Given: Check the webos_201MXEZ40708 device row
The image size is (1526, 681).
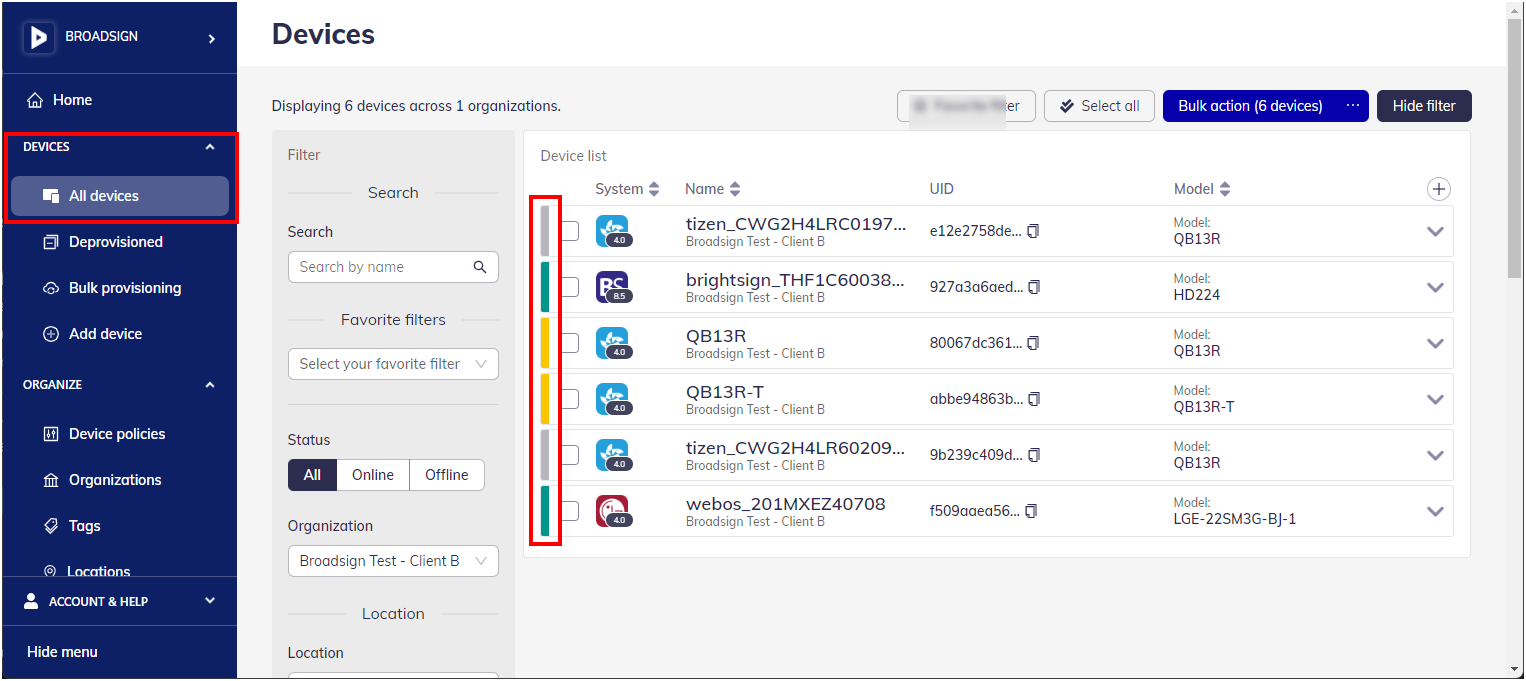Looking at the screenshot, I should 569,511.
